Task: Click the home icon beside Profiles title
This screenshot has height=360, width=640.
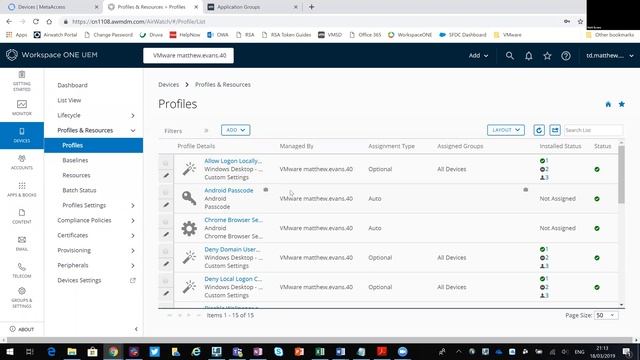Action: click(x=608, y=104)
